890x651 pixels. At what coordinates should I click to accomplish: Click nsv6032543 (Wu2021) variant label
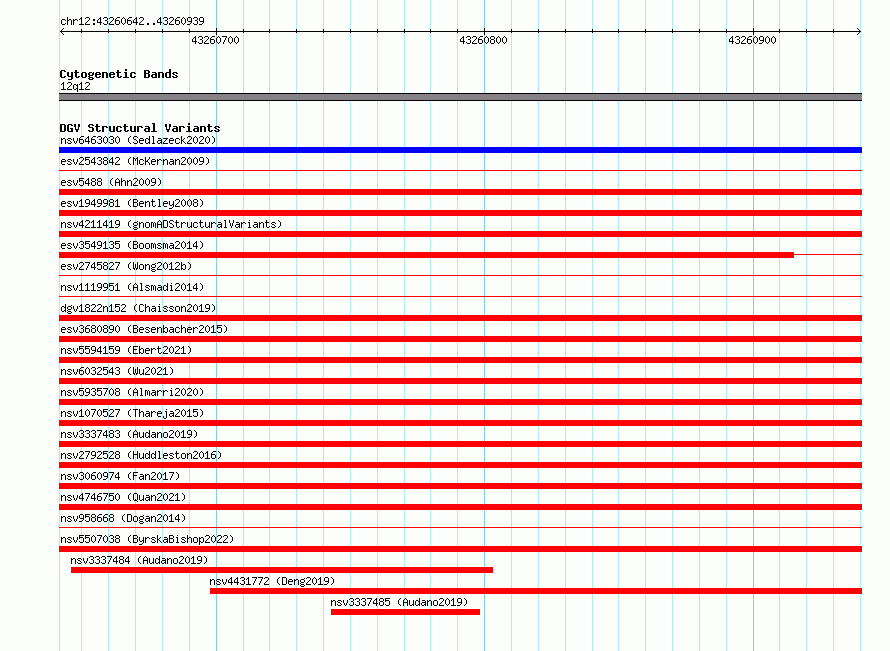tap(117, 371)
